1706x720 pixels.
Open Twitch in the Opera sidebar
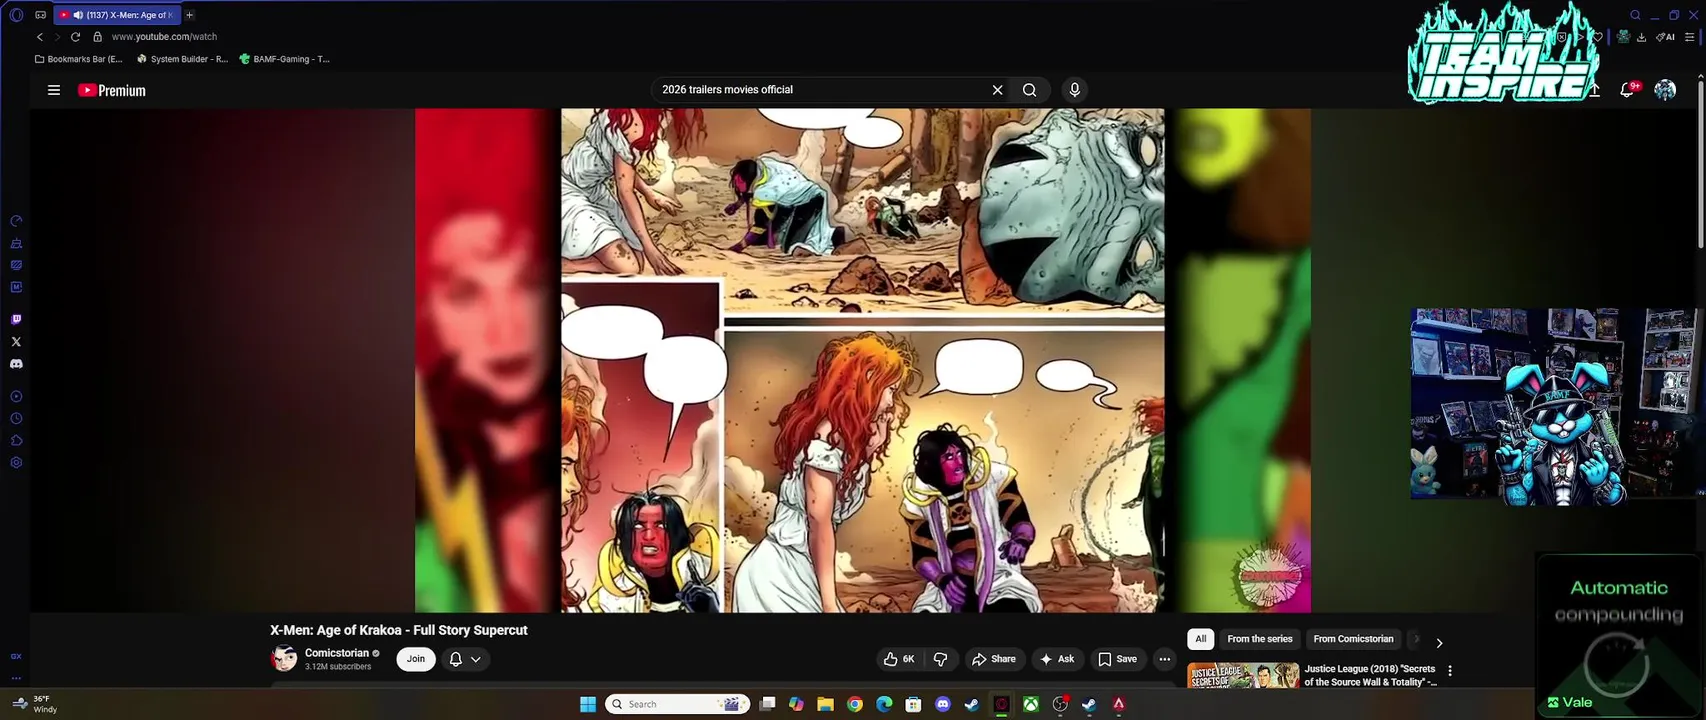(16, 320)
